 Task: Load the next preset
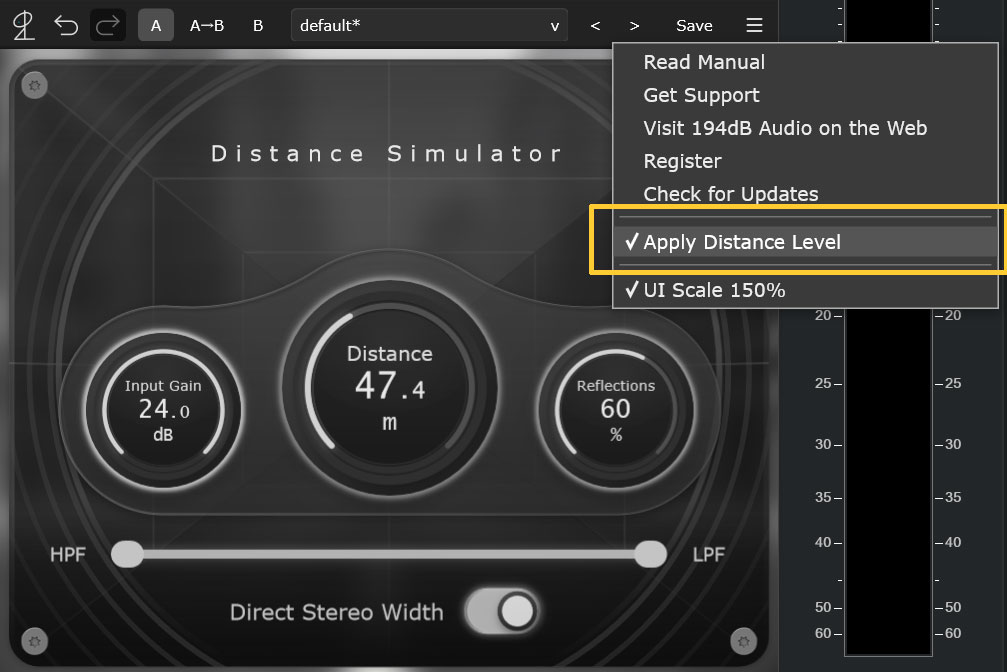pyautogui.click(x=634, y=26)
